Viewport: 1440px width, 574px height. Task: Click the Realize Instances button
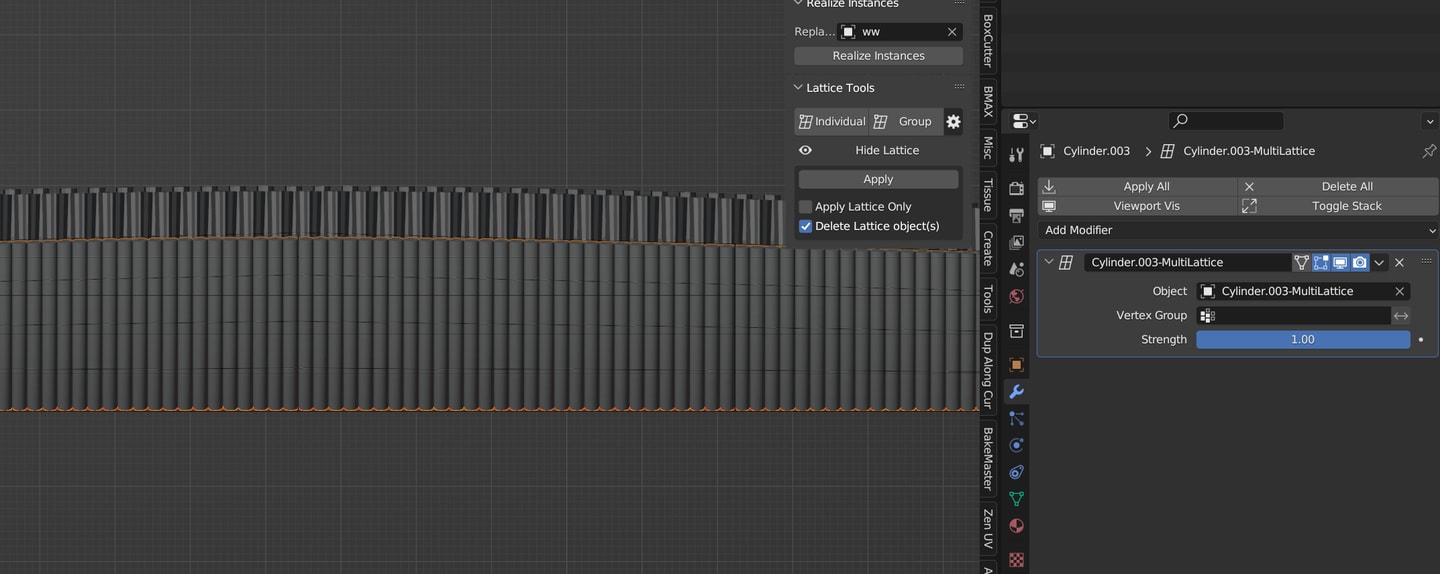(878, 56)
